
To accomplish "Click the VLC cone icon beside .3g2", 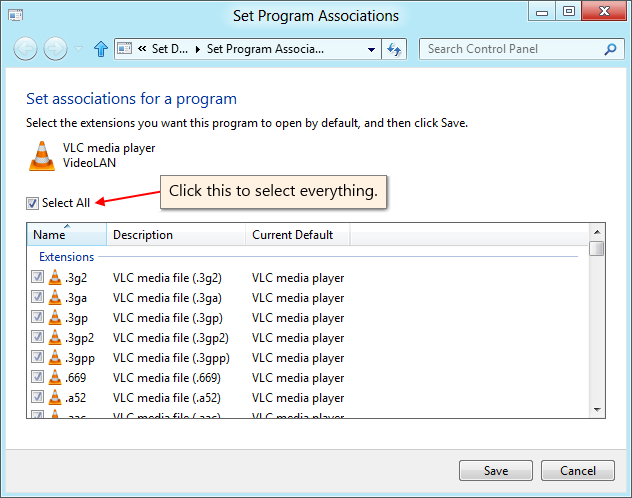I will click(x=55, y=278).
